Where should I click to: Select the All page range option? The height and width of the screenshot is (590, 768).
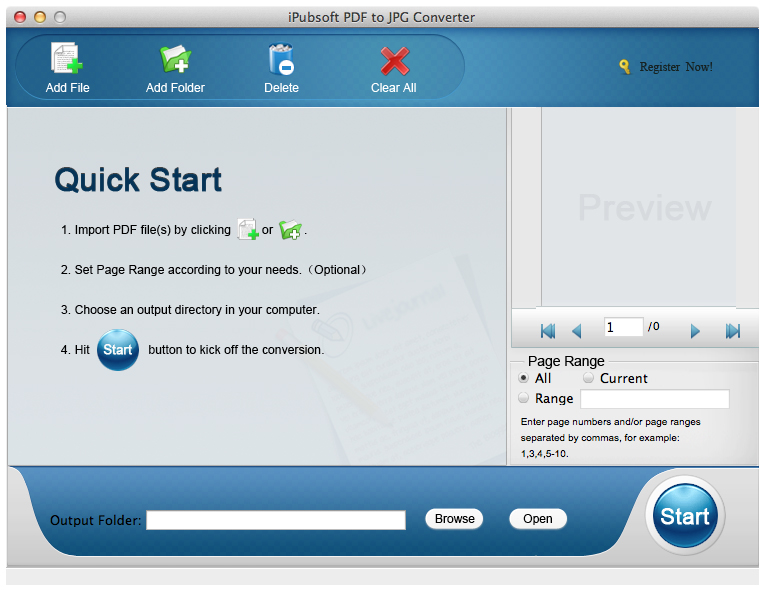[524, 378]
